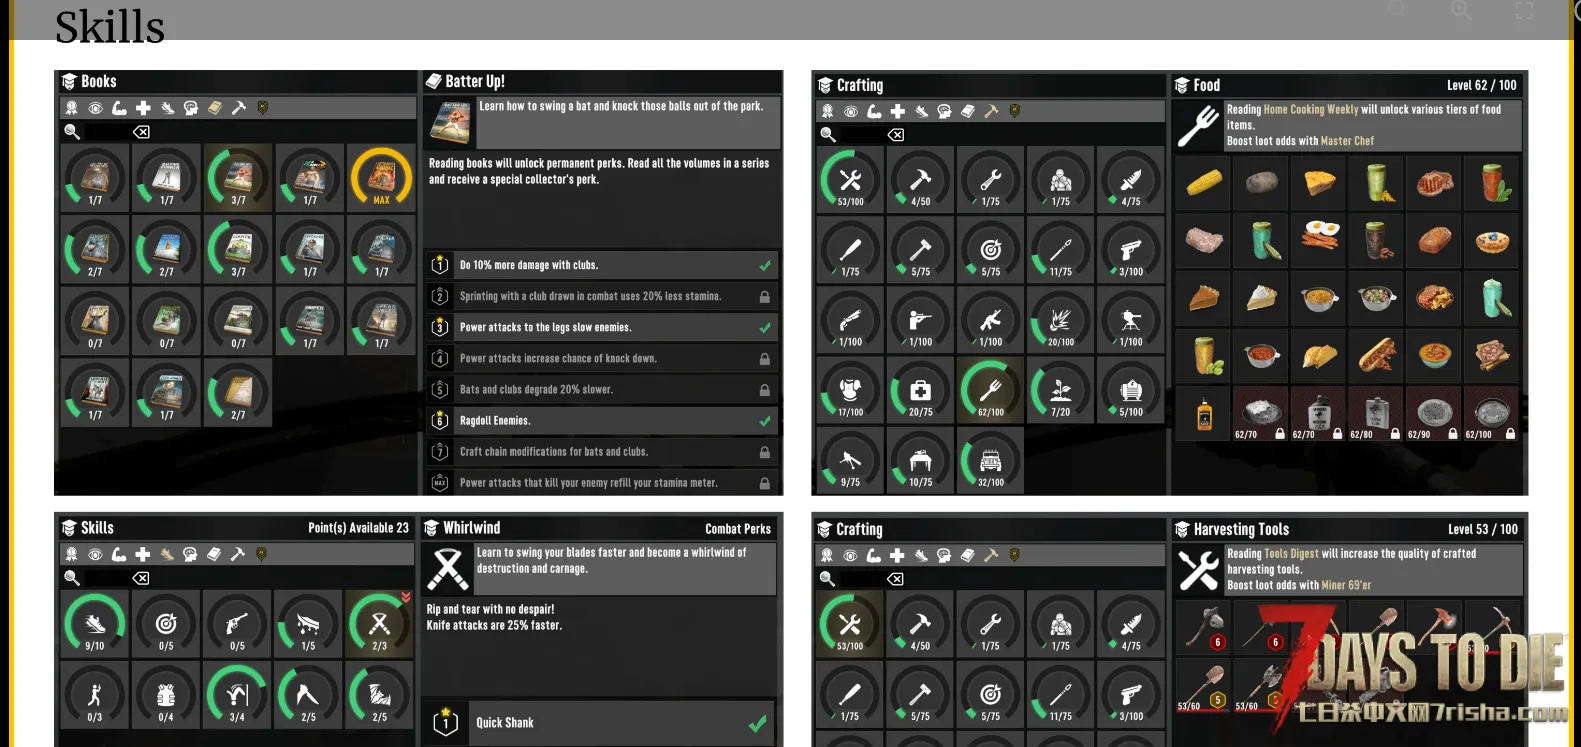Select the medical crafting skill at 20/75
The width and height of the screenshot is (1581, 747).
pyautogui.click(x=920, y=391)
